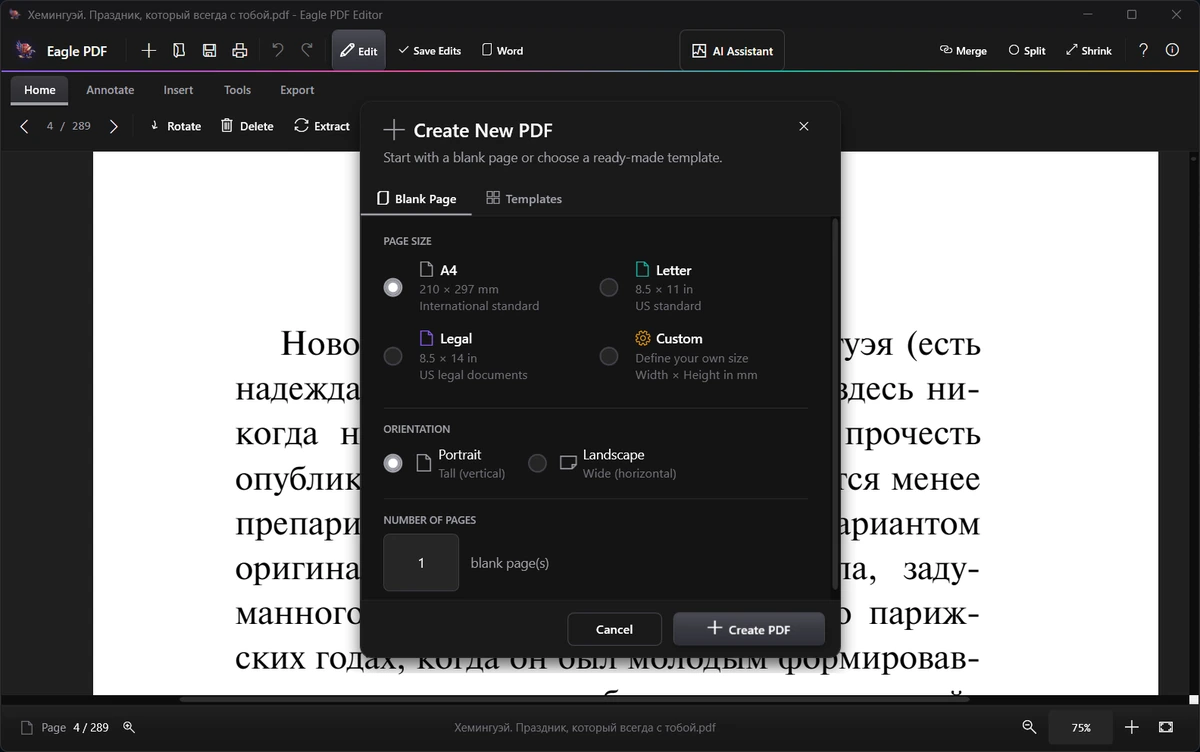Select the Blank Page tab
Viewport: 1200px width, 752px height.
(416, 199)
